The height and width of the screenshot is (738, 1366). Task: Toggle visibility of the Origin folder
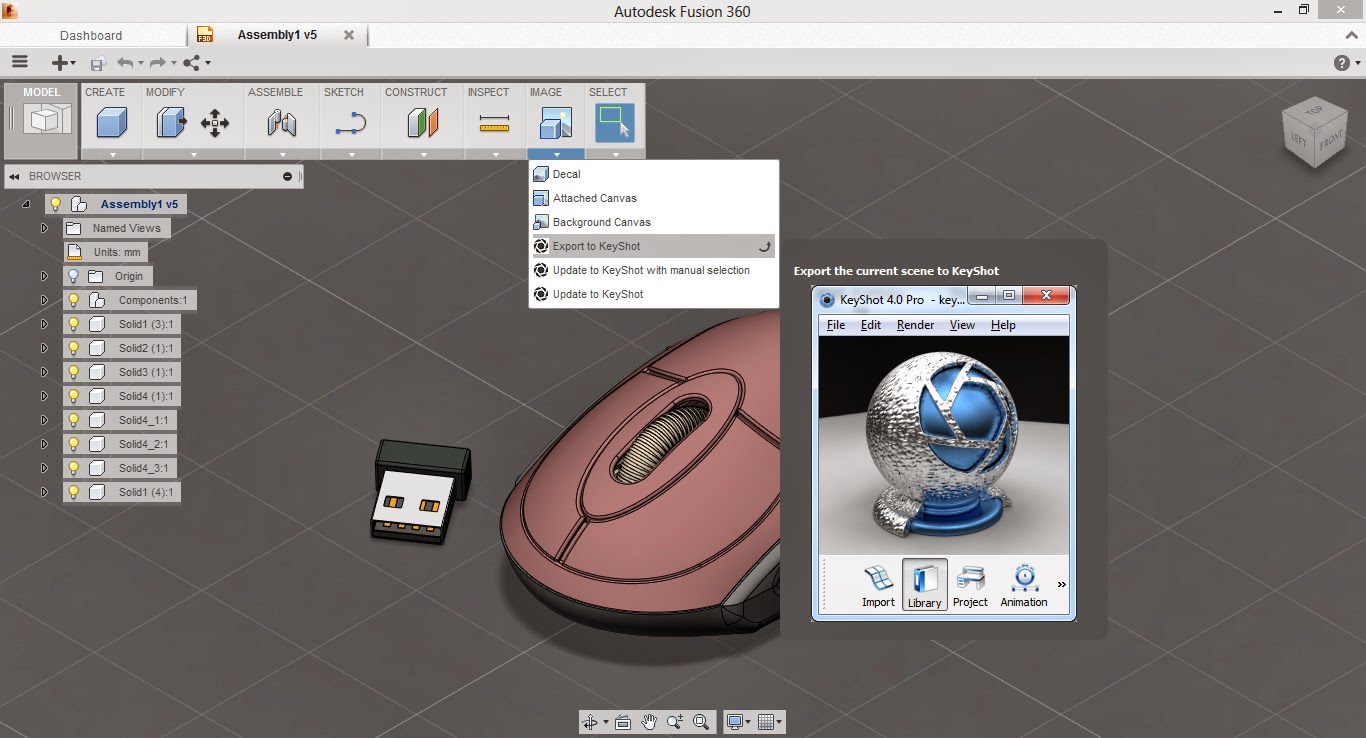tap(73, 275)
